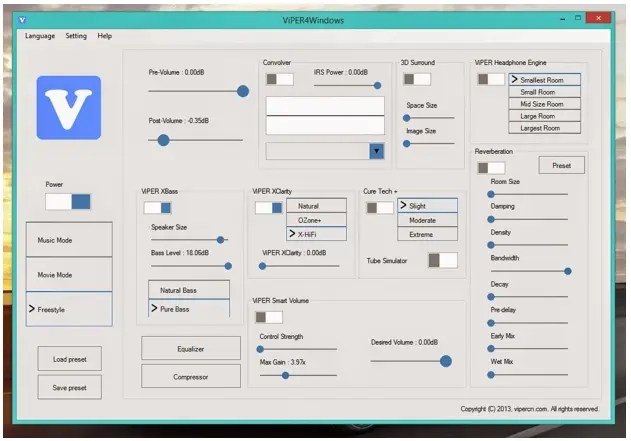Viewport: 631px width, 441px height.
Task: Select Music Mode
Action: 69,240
